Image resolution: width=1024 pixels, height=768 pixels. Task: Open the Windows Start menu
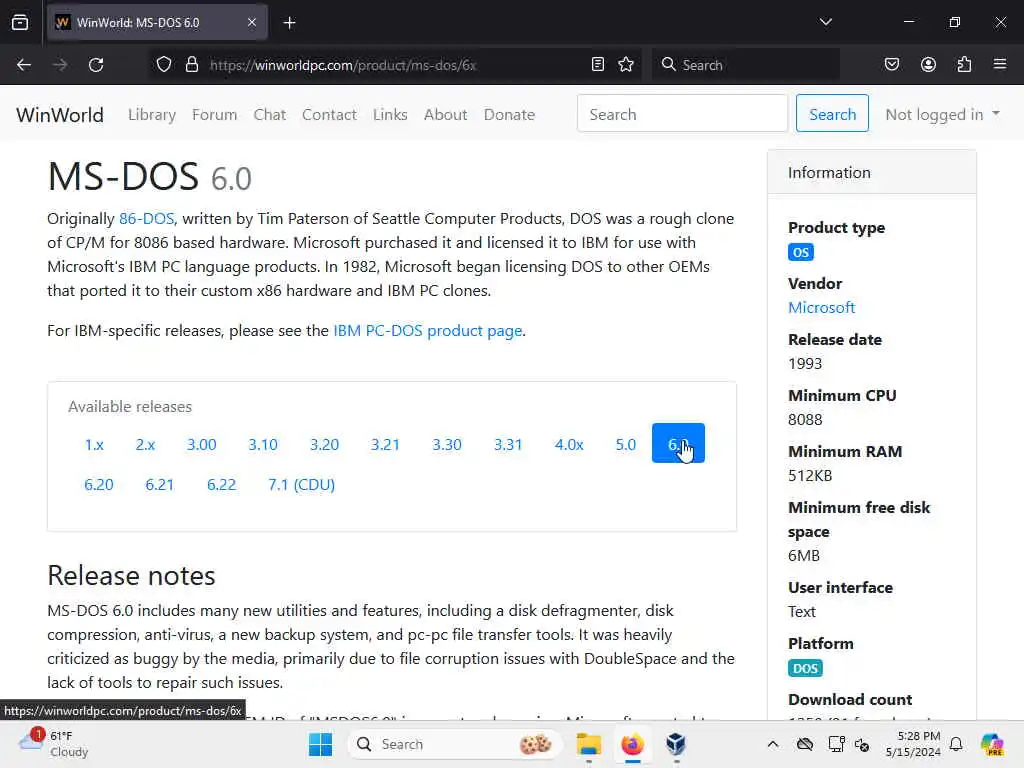(320, 744)
